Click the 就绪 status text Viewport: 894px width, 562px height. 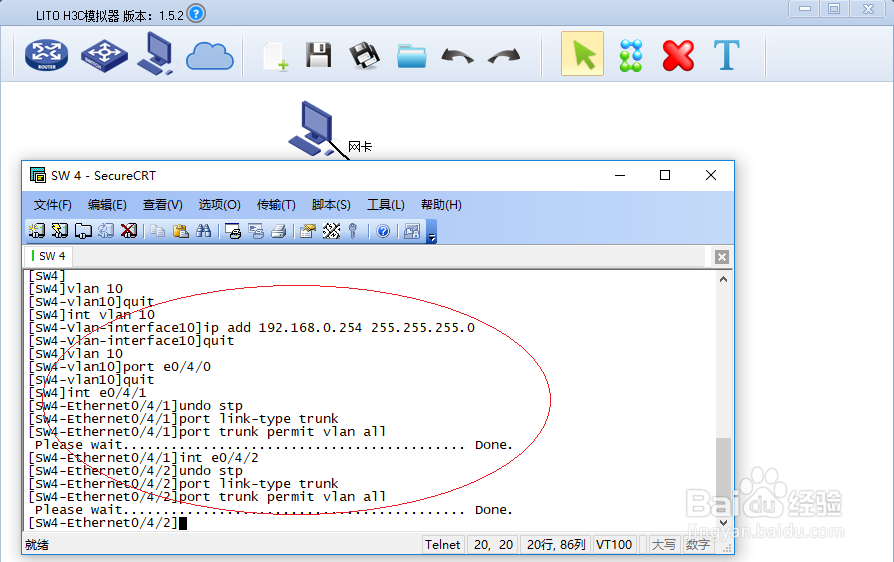tap(36, 545)
